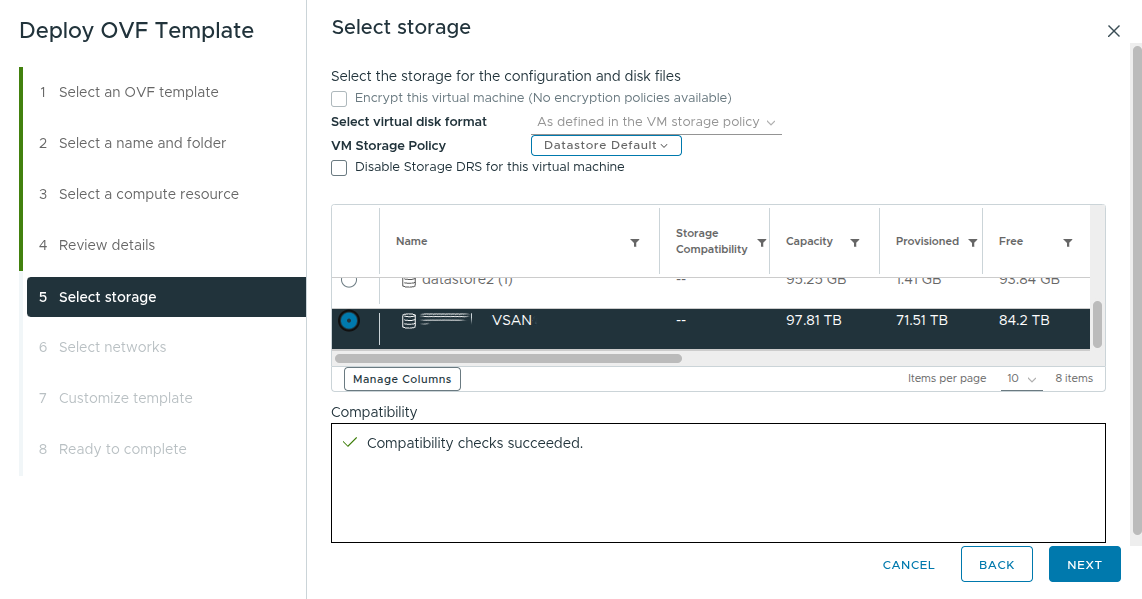This screenshot has width=1142, height=599.
Task: Select the VSAN datastore radio button
Action: 349,320
